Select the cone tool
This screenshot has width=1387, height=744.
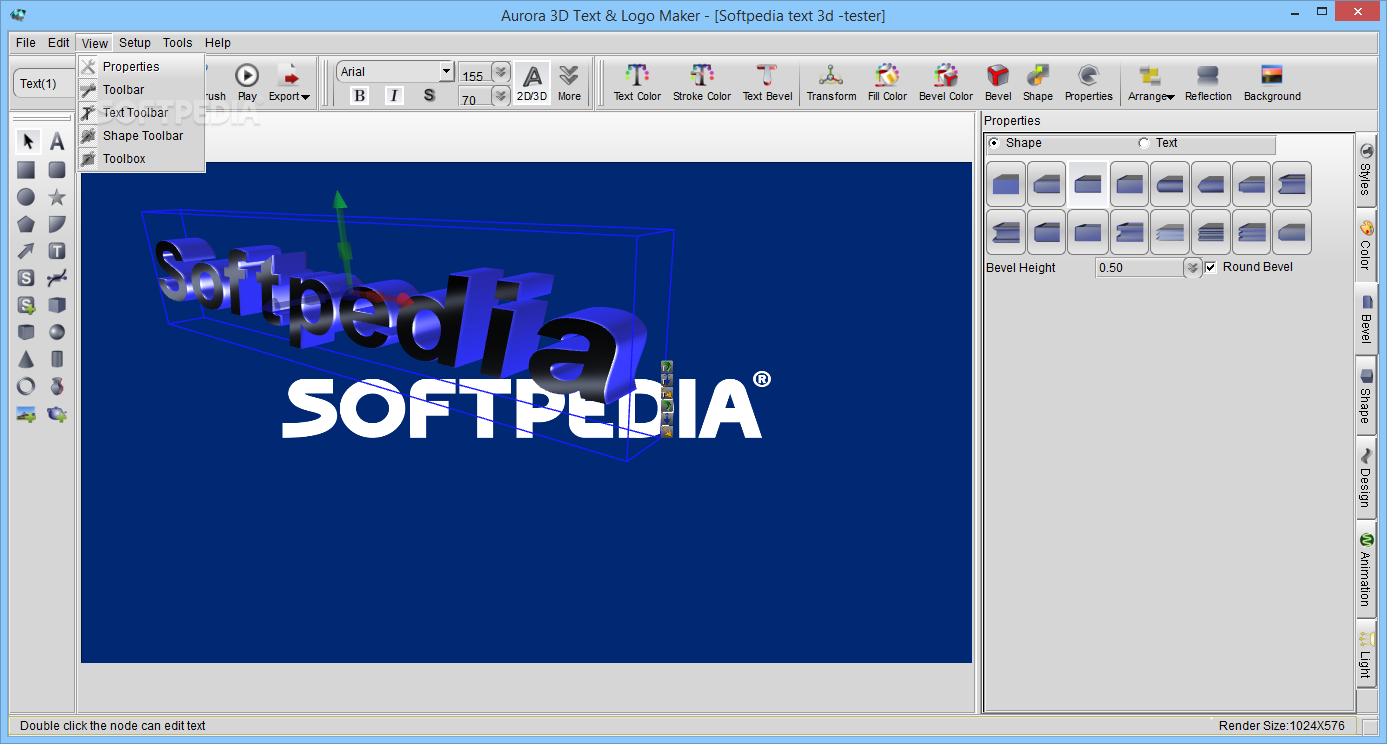pos(27,359)
